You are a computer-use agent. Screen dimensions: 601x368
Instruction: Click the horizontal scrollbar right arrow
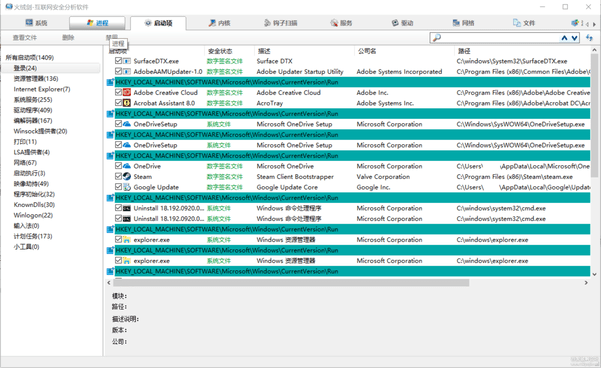586,283
